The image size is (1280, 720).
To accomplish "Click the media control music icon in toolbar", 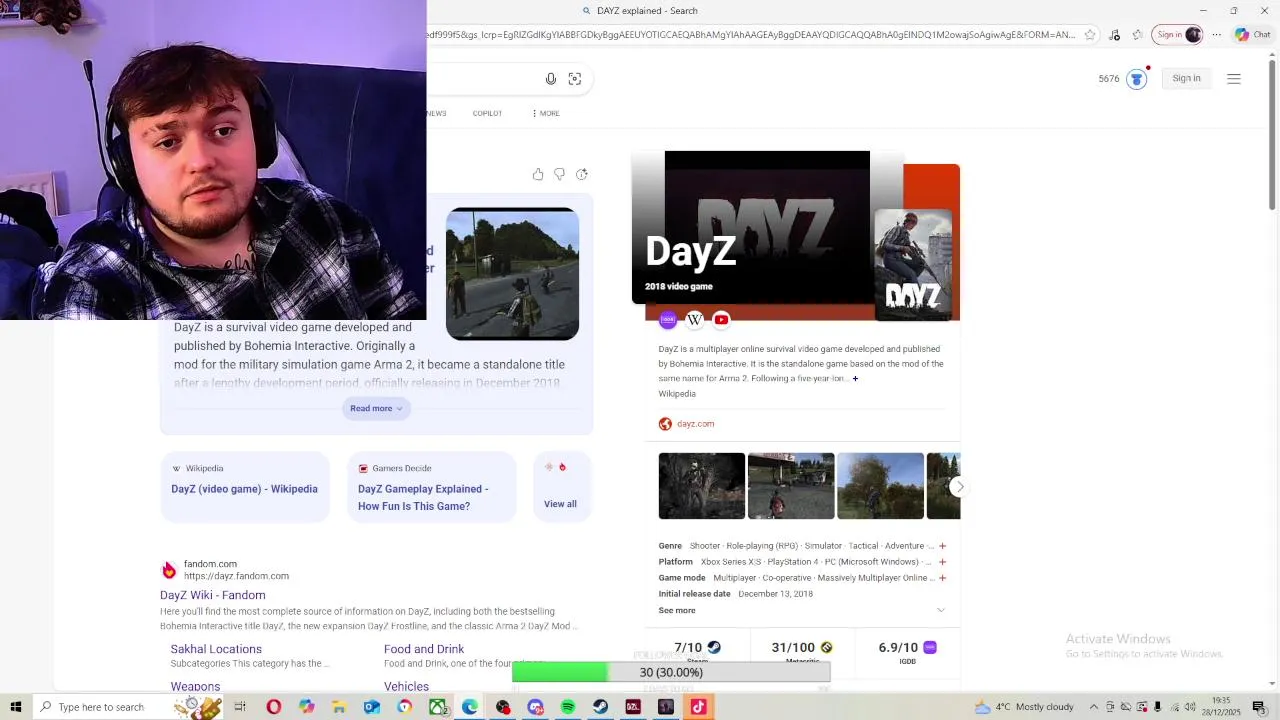I will [x=1114, y=35].
